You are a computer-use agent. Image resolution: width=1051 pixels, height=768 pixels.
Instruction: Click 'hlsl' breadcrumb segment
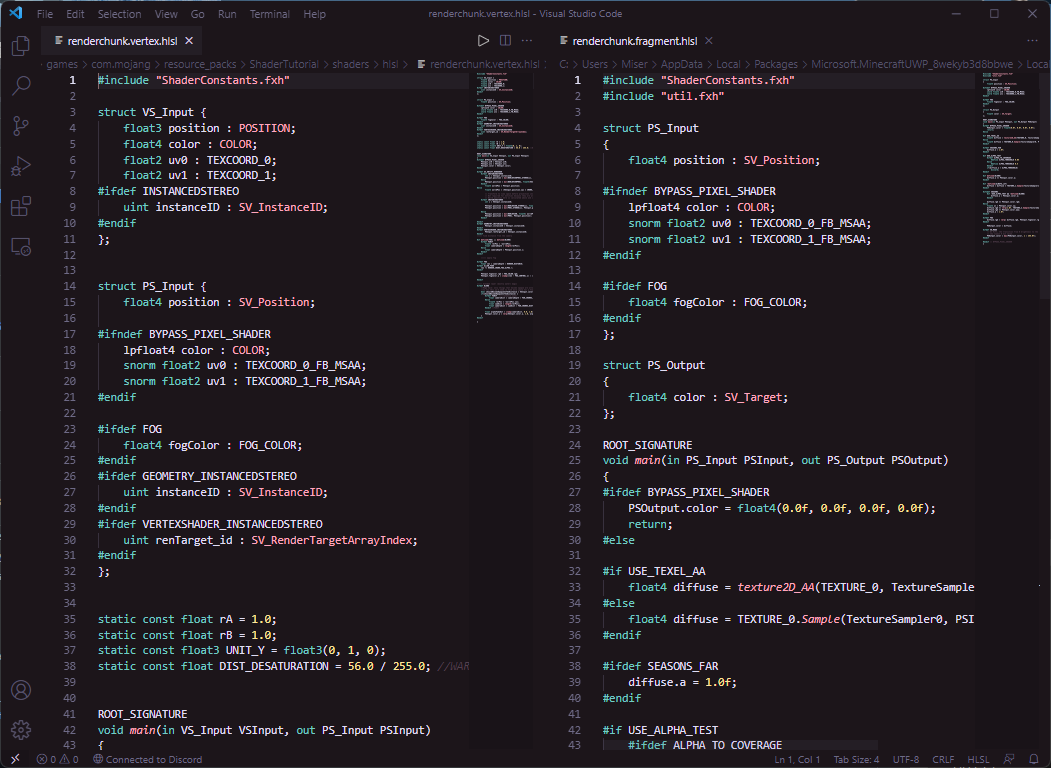pyautogui.click(x=390, y=64)
